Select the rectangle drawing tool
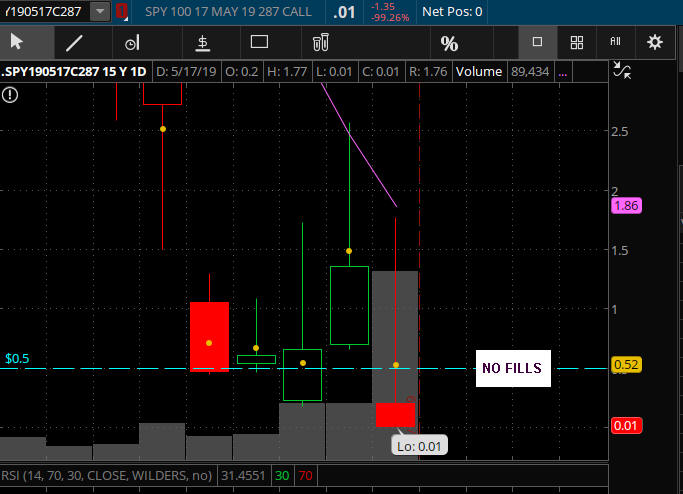Viewport: 683px width, 494px height. pyautogui.click(x=259, y=42)
